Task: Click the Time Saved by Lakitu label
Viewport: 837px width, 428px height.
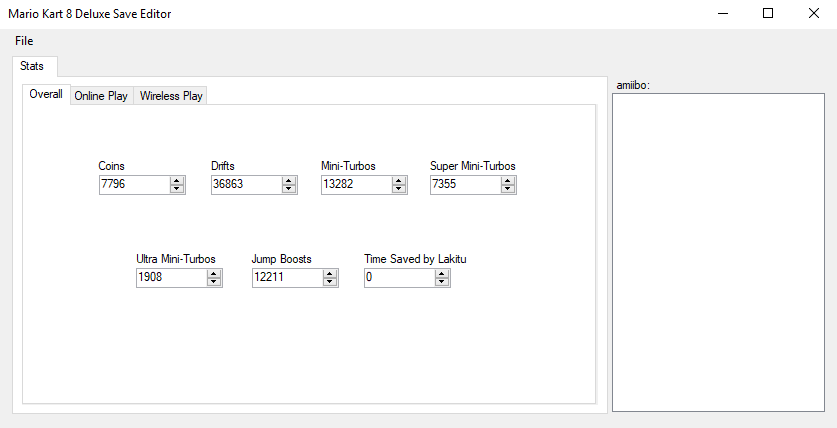Action: point(415,259)
